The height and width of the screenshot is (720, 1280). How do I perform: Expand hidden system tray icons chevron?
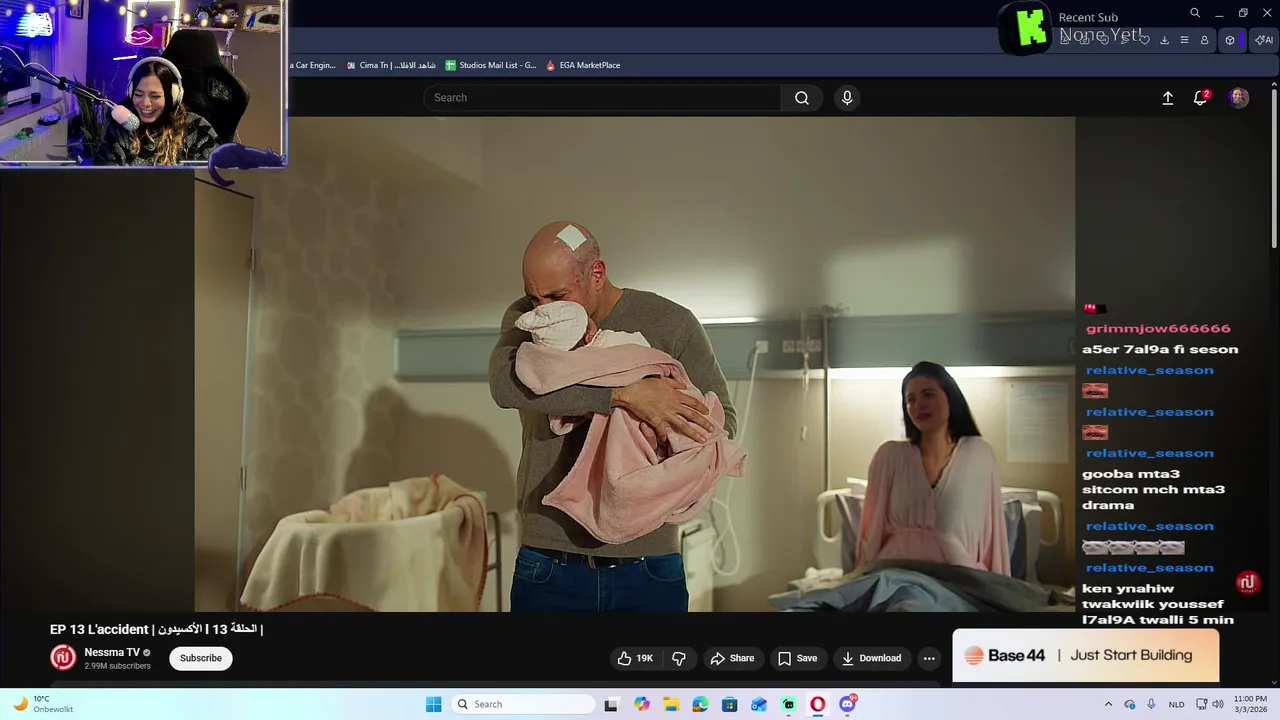1108,704
